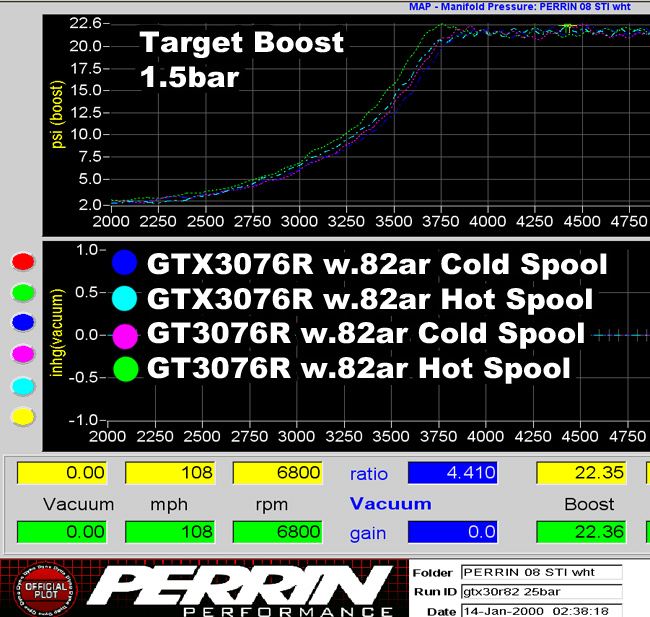Click the yellow rpm value field 6800

(277, 473)
